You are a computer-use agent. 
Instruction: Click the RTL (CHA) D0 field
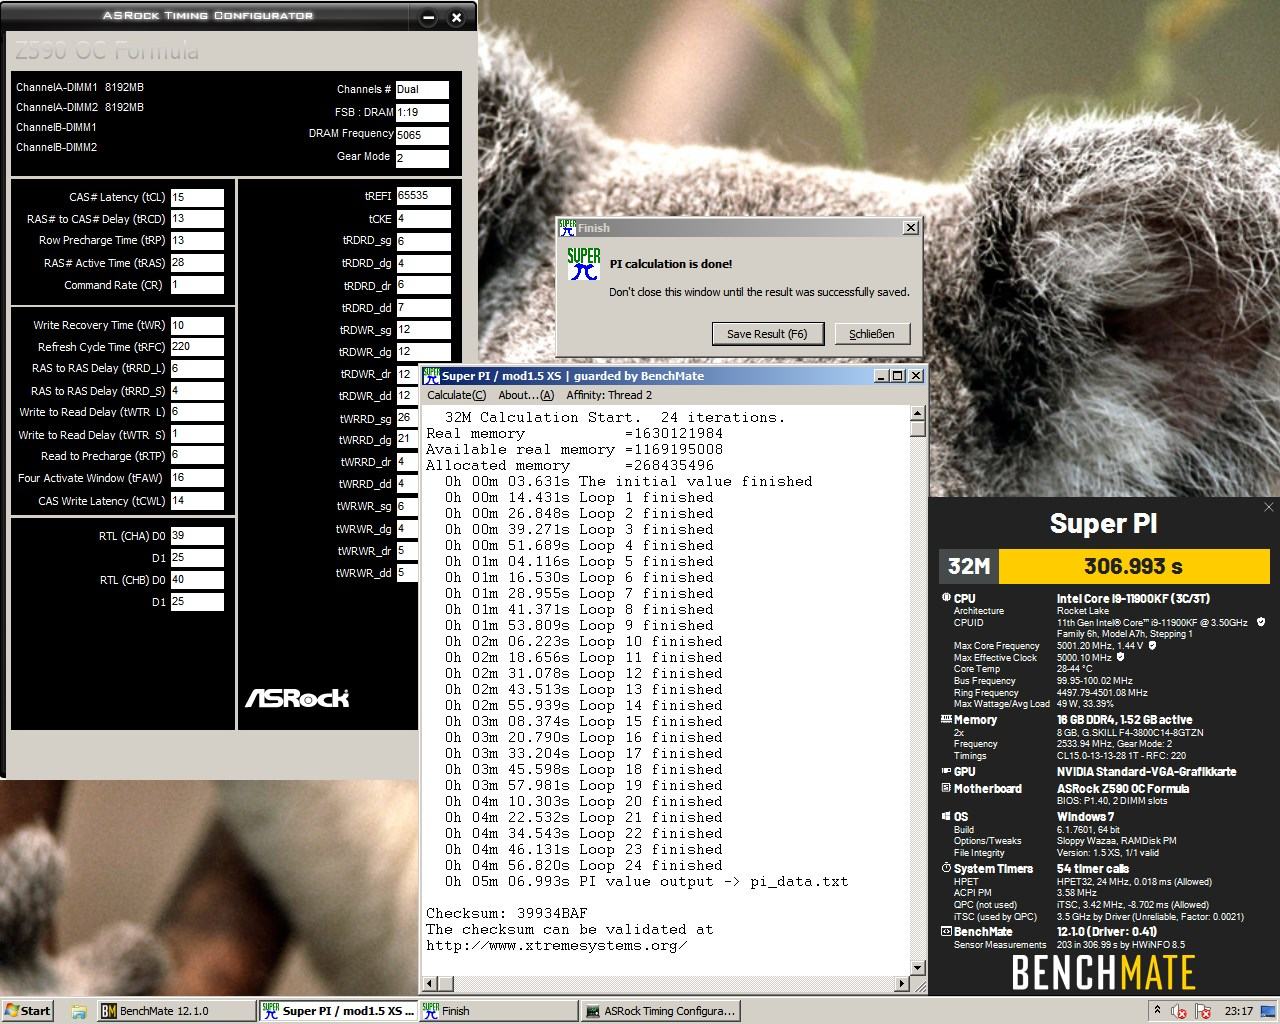click(197, 535)
